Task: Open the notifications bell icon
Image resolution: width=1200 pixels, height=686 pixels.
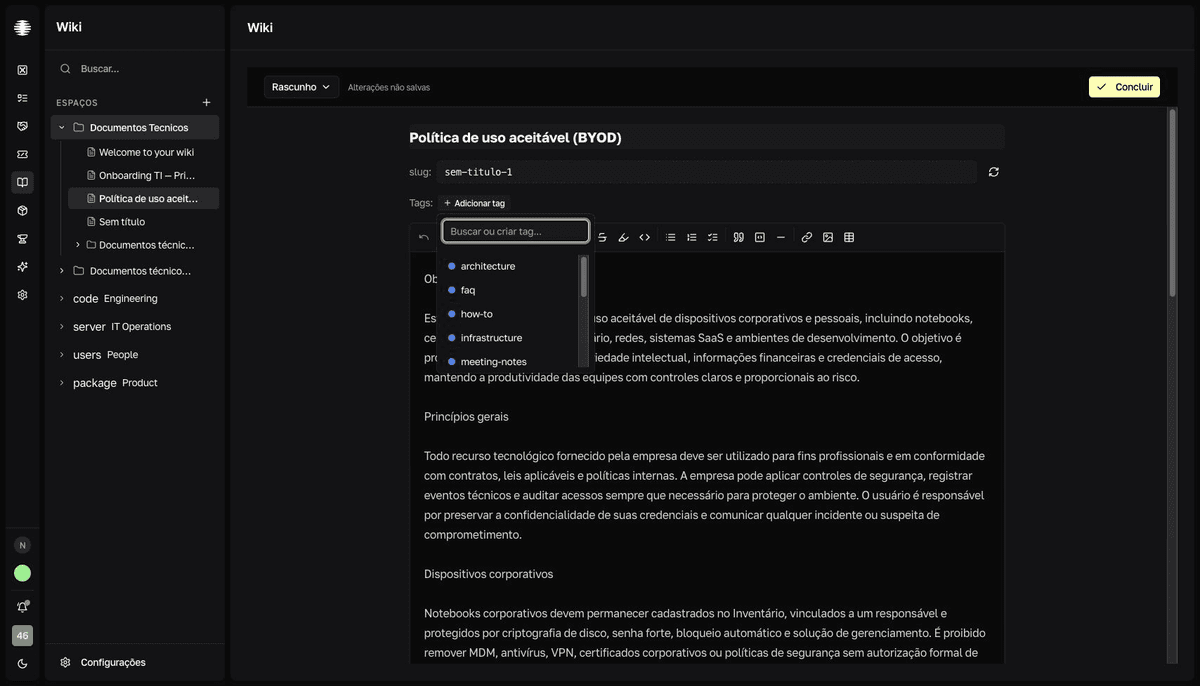Action: point(22,607)
